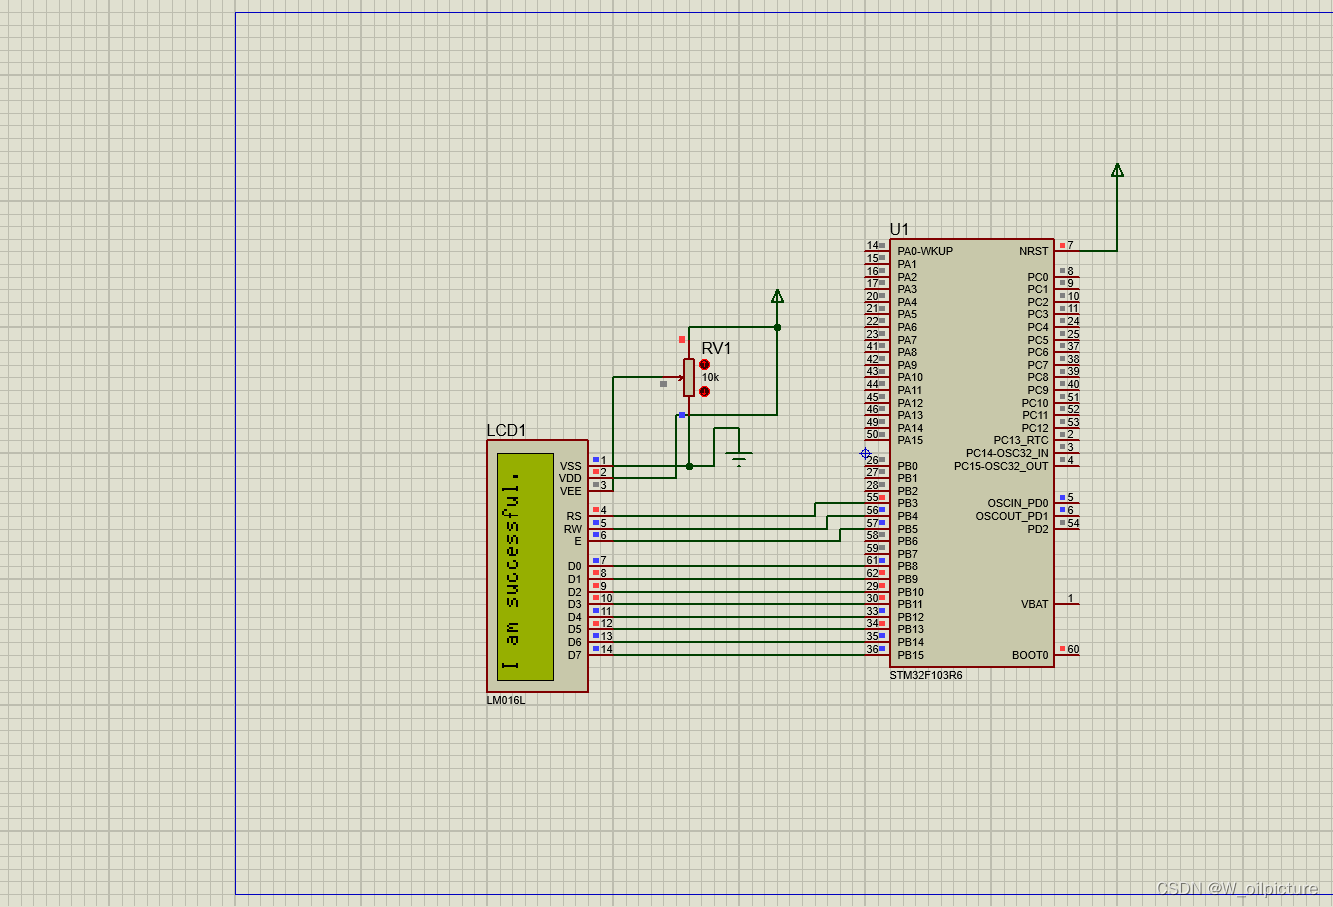Screen dimensions: 1333x907
Task: Click the PA0-WKUP pin label
Action: pos(925,251)
